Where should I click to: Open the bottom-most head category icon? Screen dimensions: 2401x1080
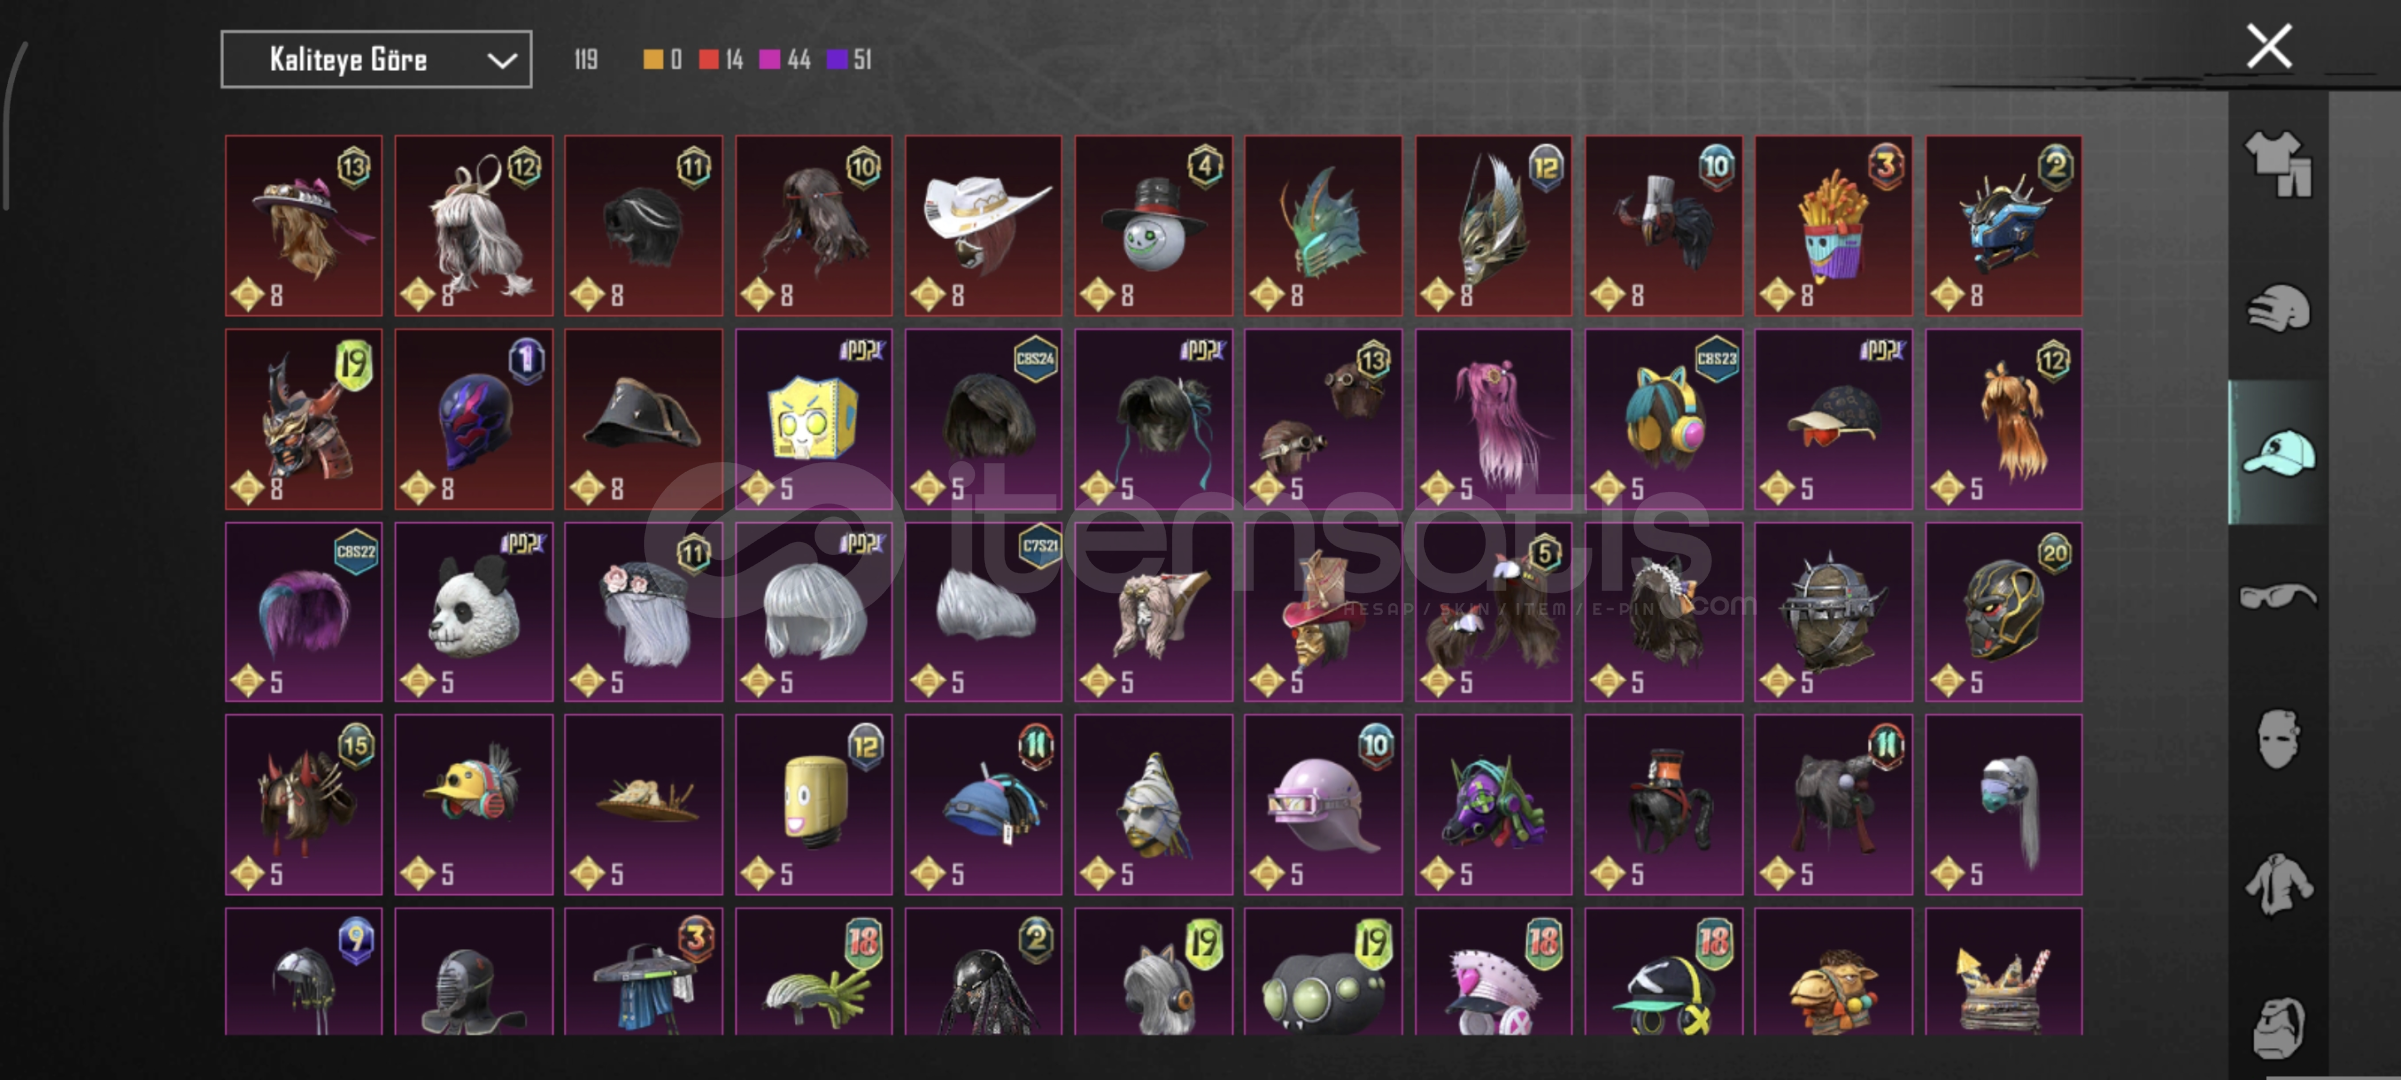(x=2278, y=1027)
